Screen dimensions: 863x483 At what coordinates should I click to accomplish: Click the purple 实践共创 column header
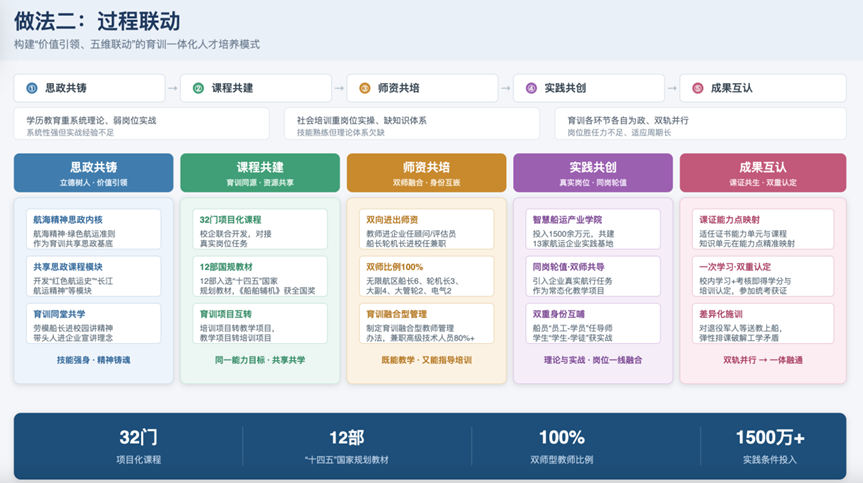point(593,173)
